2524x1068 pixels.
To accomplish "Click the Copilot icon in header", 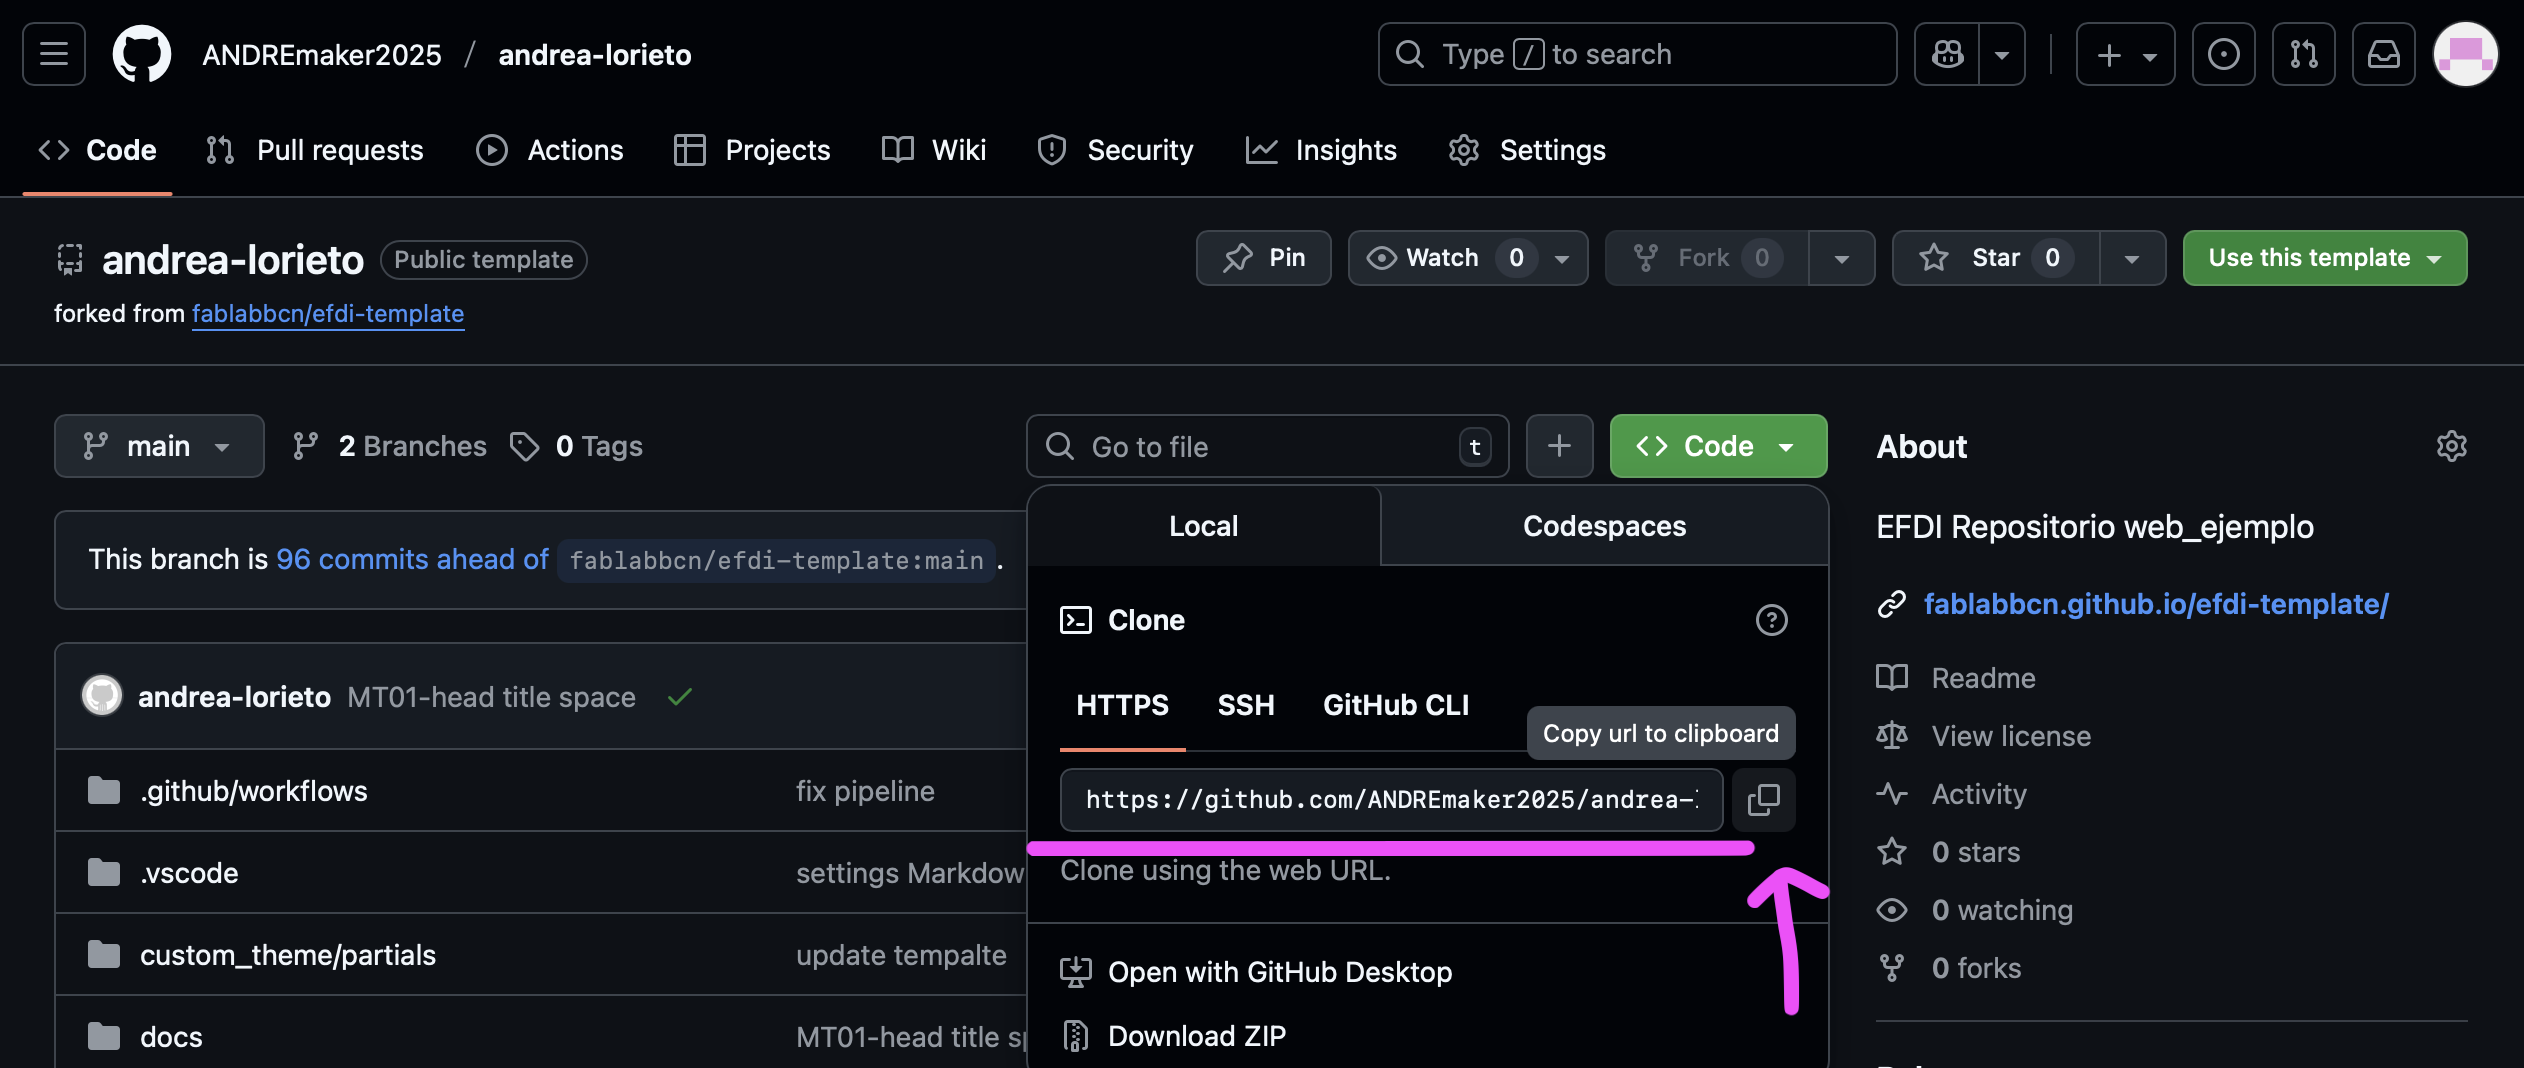I will [x=1947, y=54].
